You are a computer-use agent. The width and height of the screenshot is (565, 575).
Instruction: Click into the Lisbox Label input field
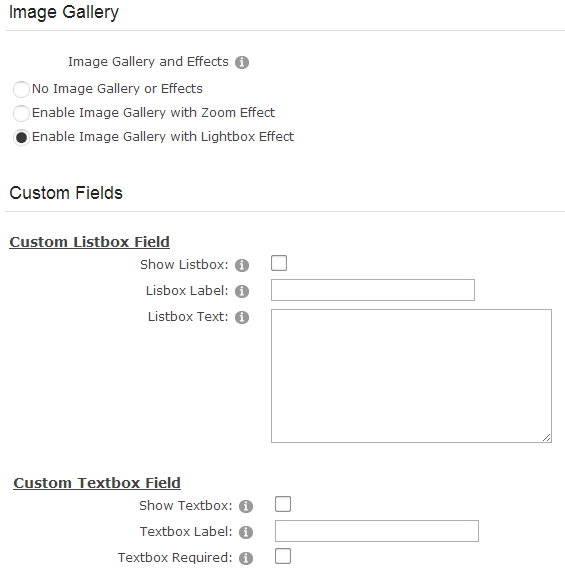pyautogui.click(x=373, y=290)
